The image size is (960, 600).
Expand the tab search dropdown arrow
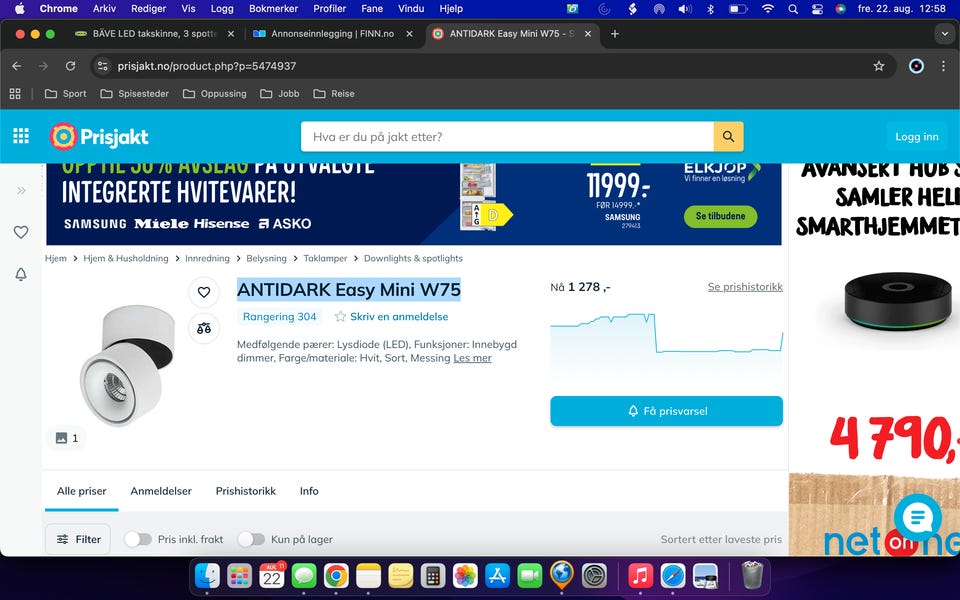[x=944, y=34]
